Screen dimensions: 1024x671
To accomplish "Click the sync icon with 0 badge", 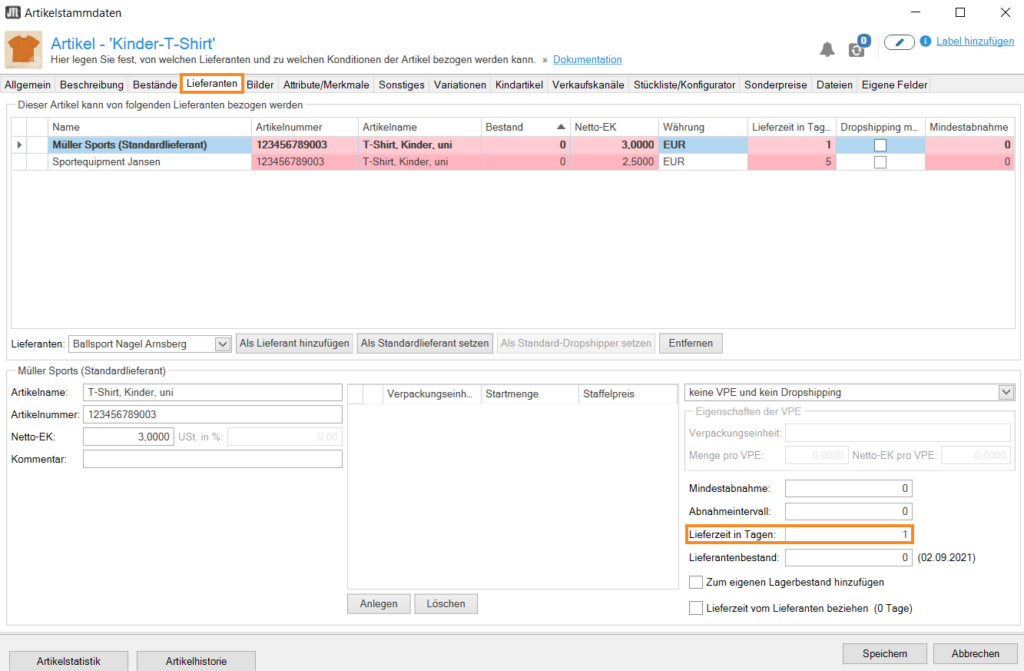I will click(x=857, y=49).
